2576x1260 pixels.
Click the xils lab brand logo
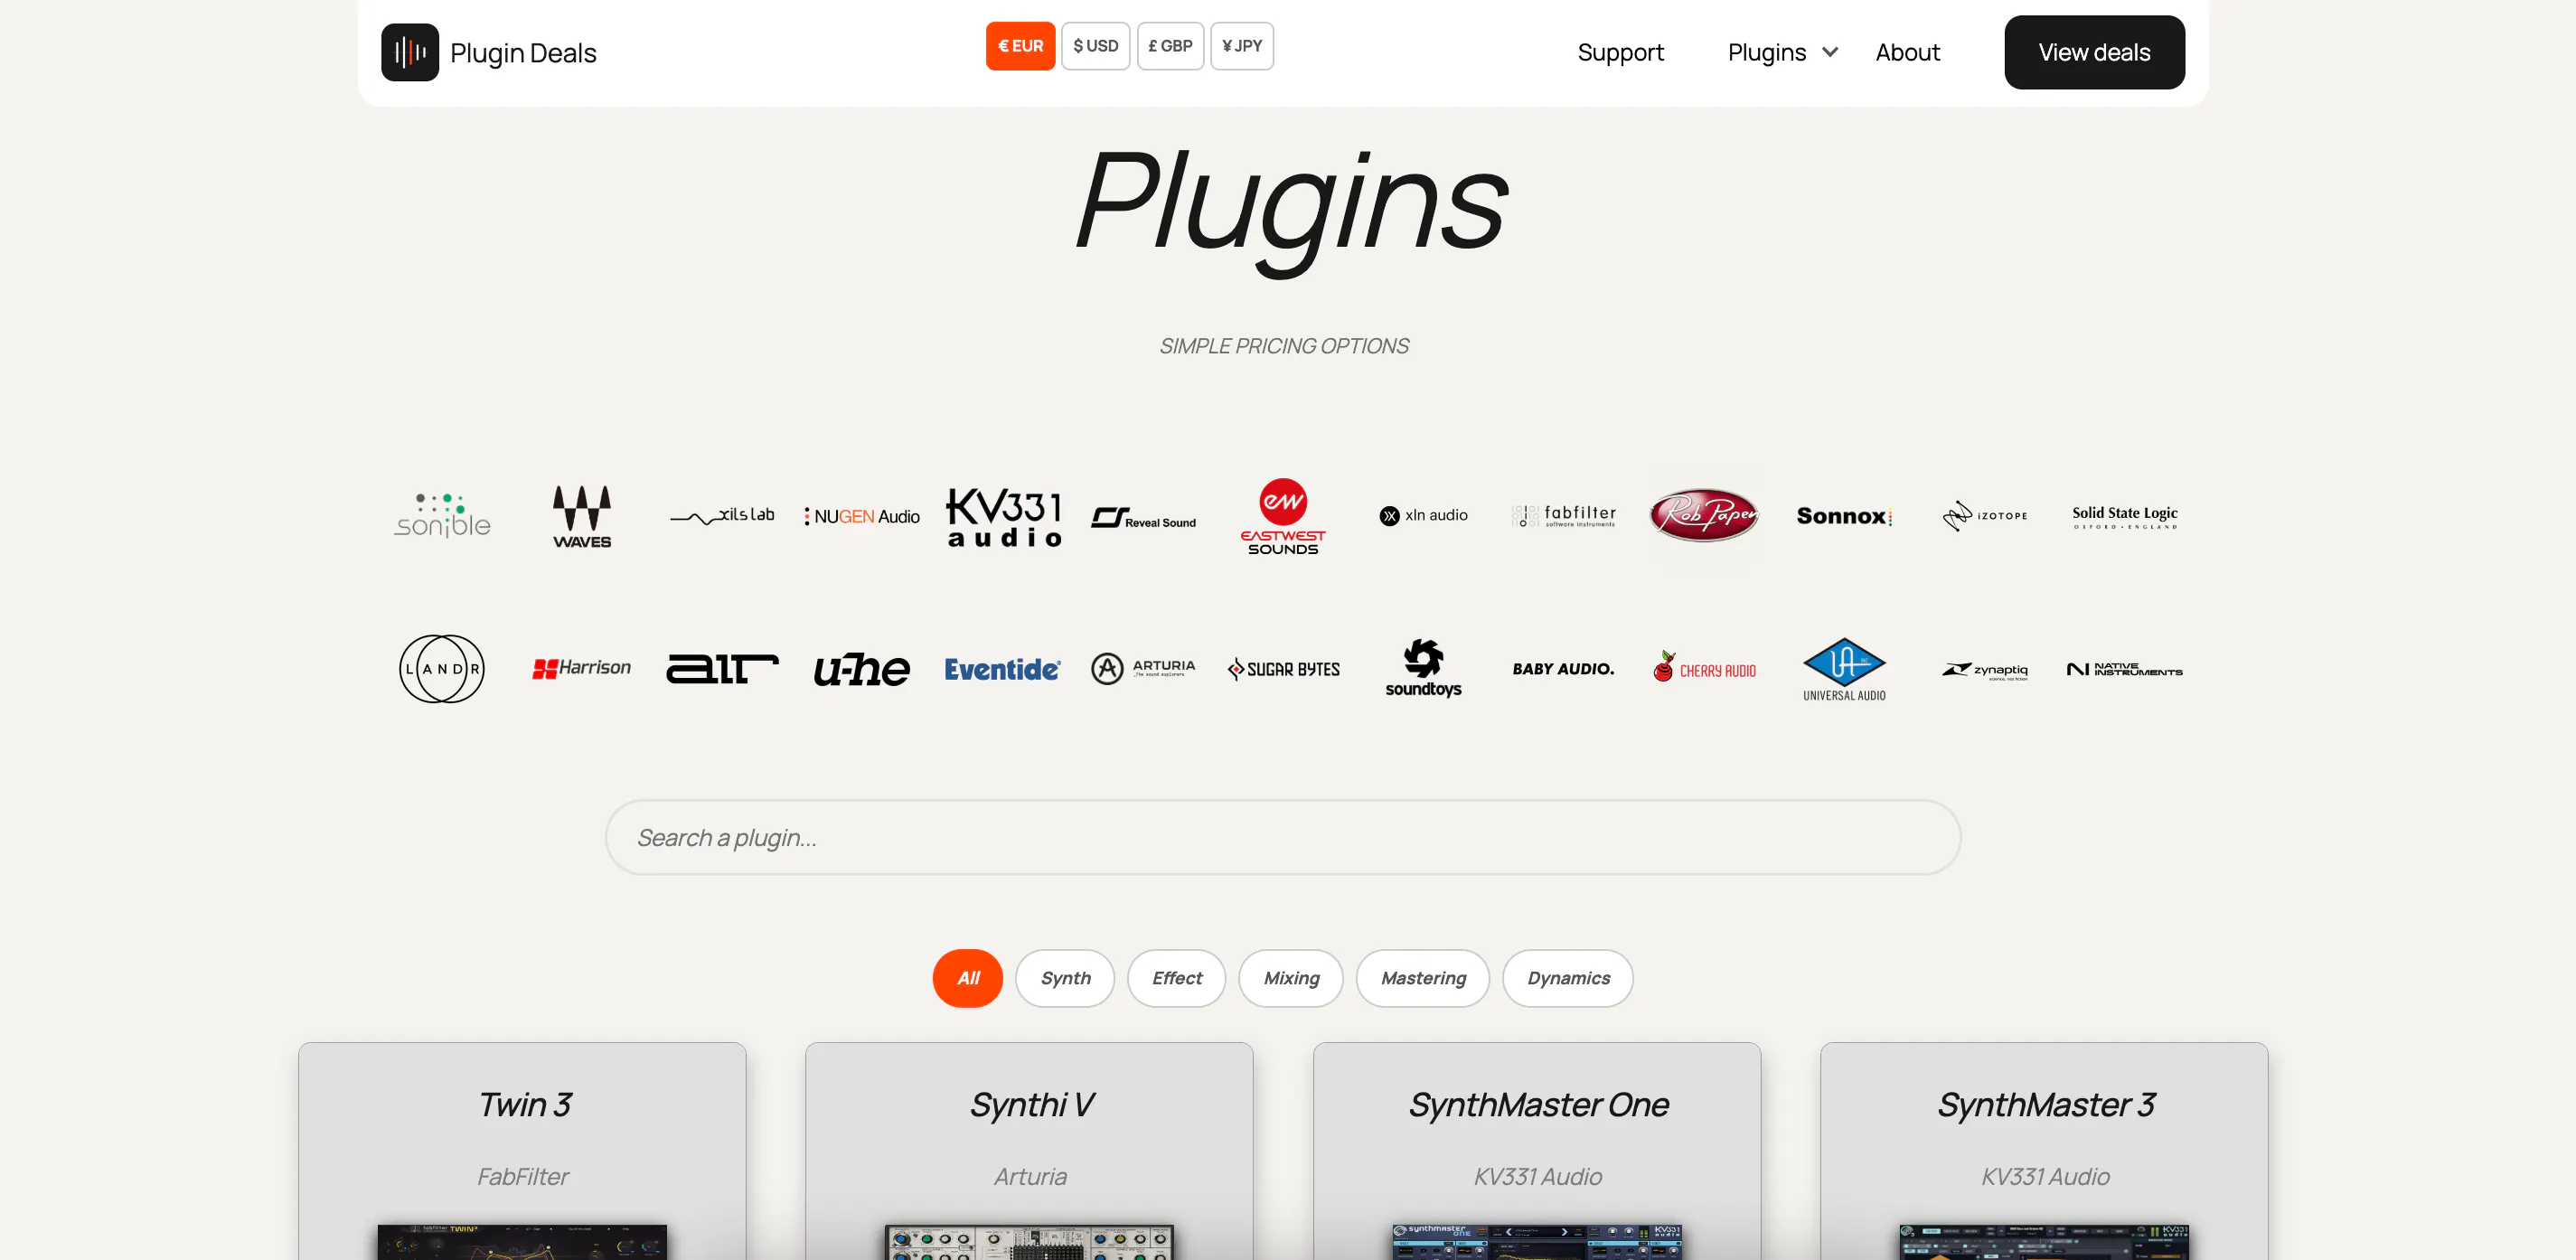coord(722,515)
